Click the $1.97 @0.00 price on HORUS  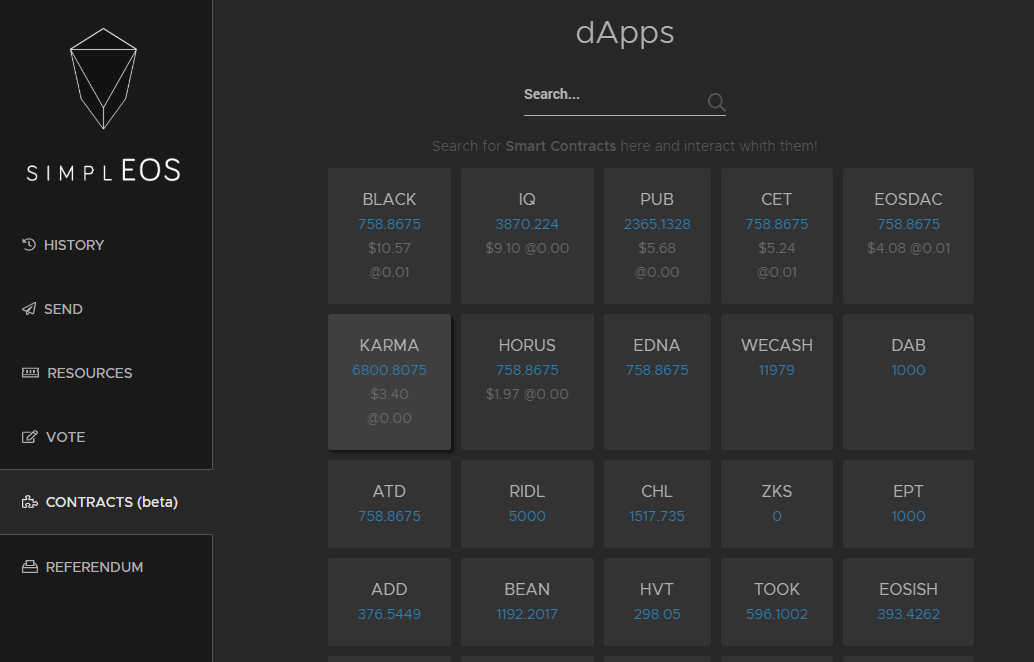[527, 394]
